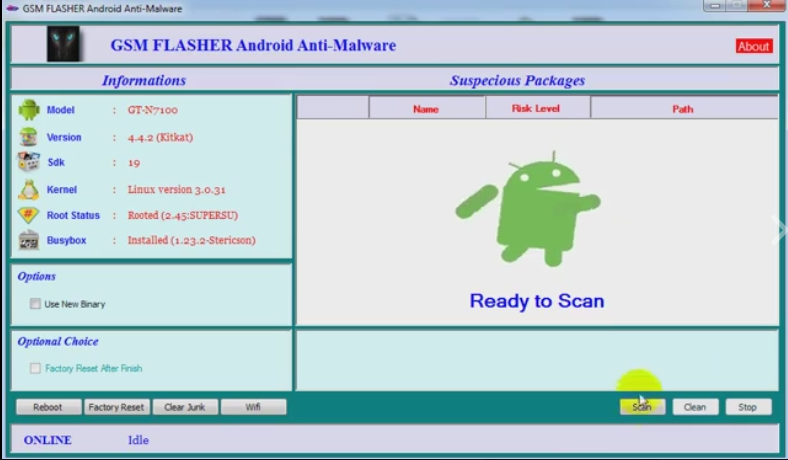
Task: Click the green Android Model icon
Action: [29, 110]
